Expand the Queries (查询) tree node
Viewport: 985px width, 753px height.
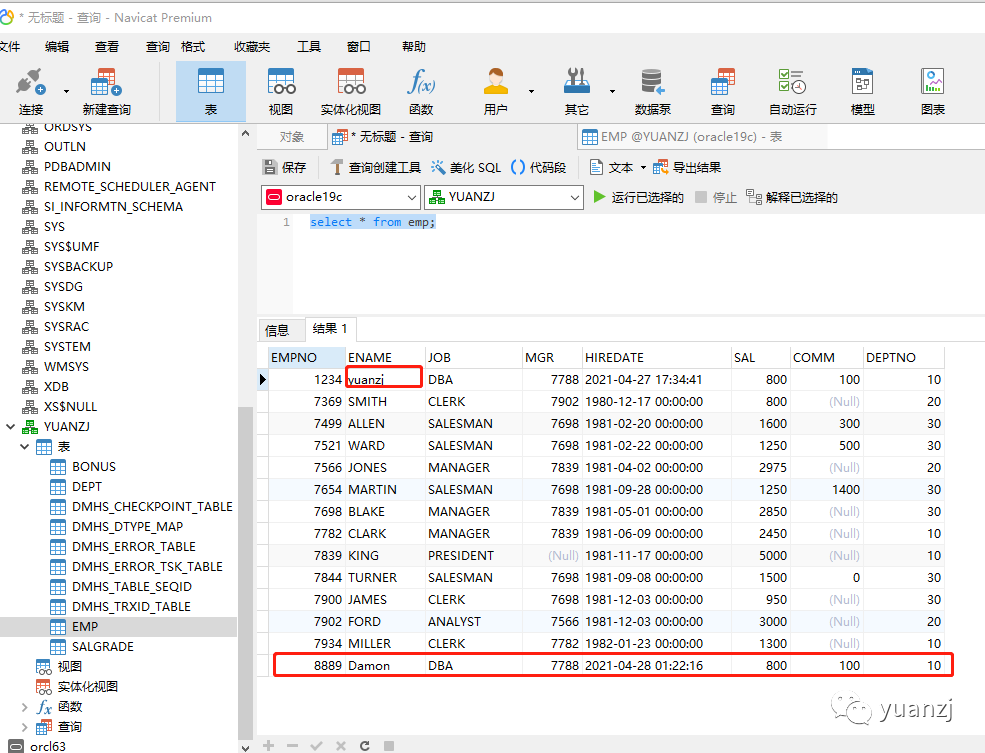pos(24,727)
